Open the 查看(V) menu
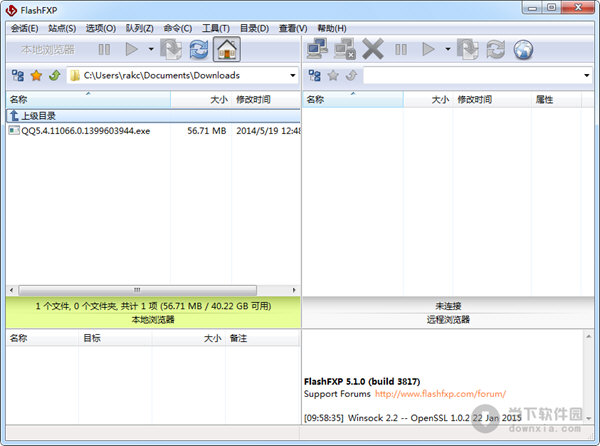Screen dimensions: 600x446 click(x=293, y=28)
